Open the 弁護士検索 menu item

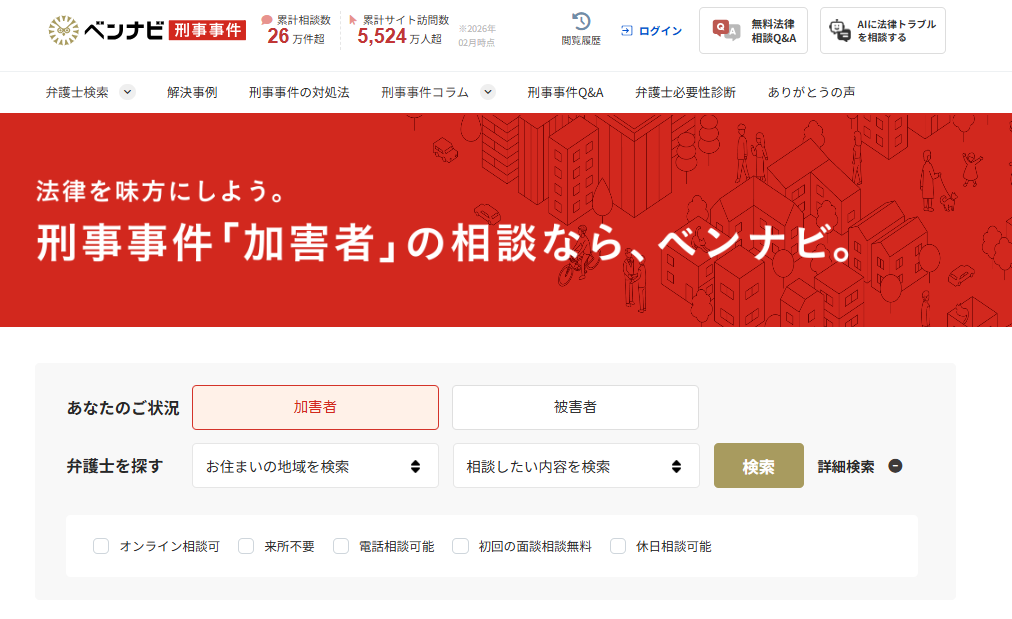pos(77,92)
